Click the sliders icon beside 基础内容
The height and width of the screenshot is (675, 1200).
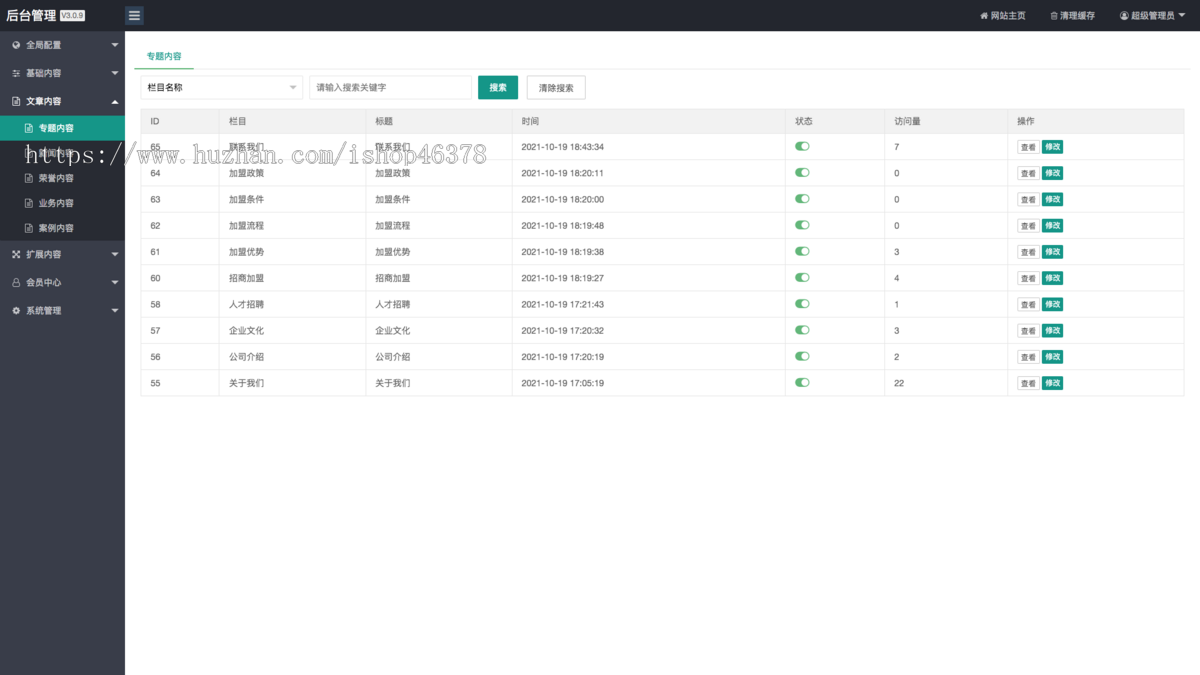click(16, 73)
